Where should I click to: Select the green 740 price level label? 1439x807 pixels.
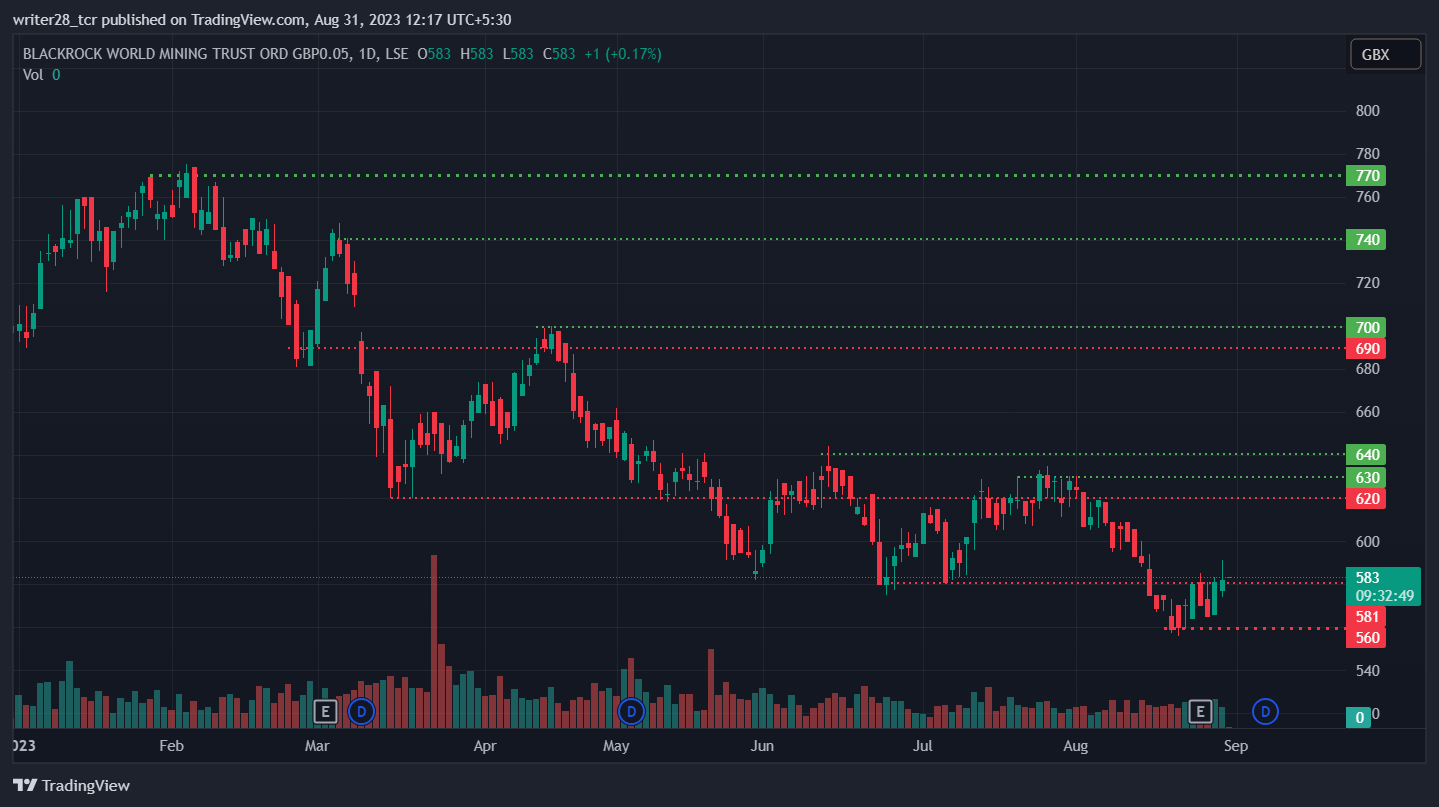[x=1365, y=240]
